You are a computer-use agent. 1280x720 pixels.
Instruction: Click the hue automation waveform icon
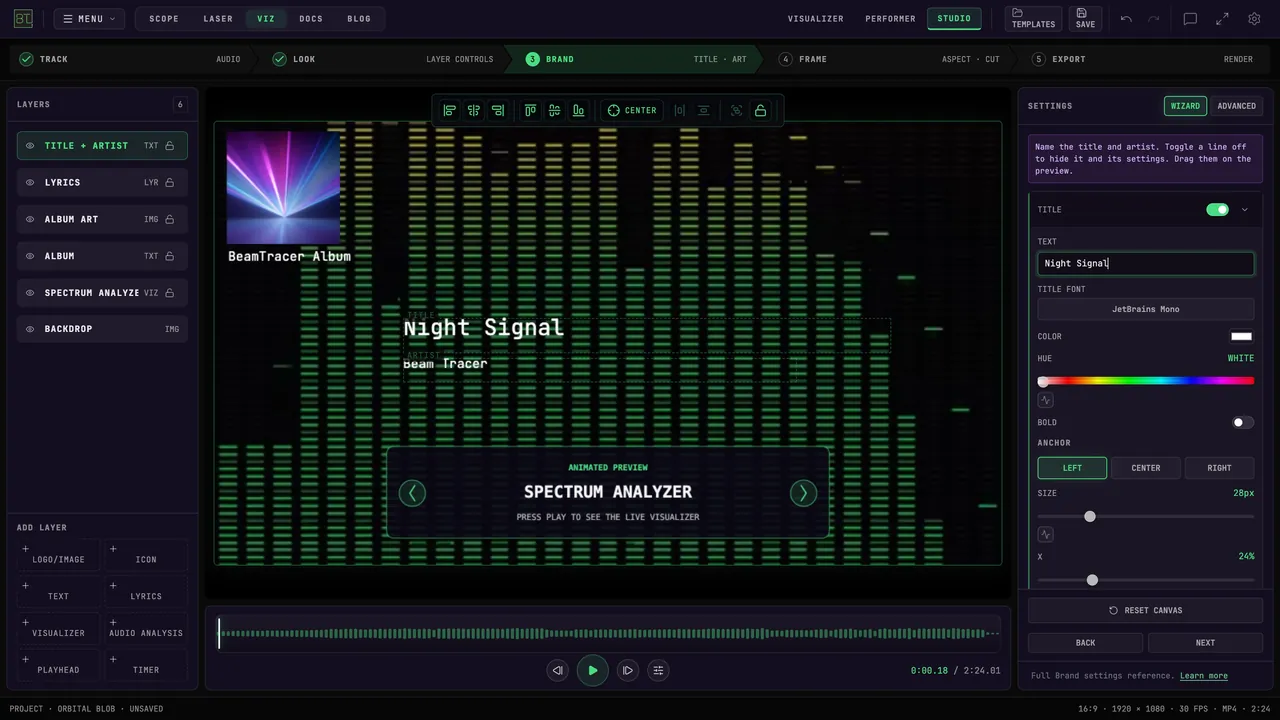[1046, 400]
